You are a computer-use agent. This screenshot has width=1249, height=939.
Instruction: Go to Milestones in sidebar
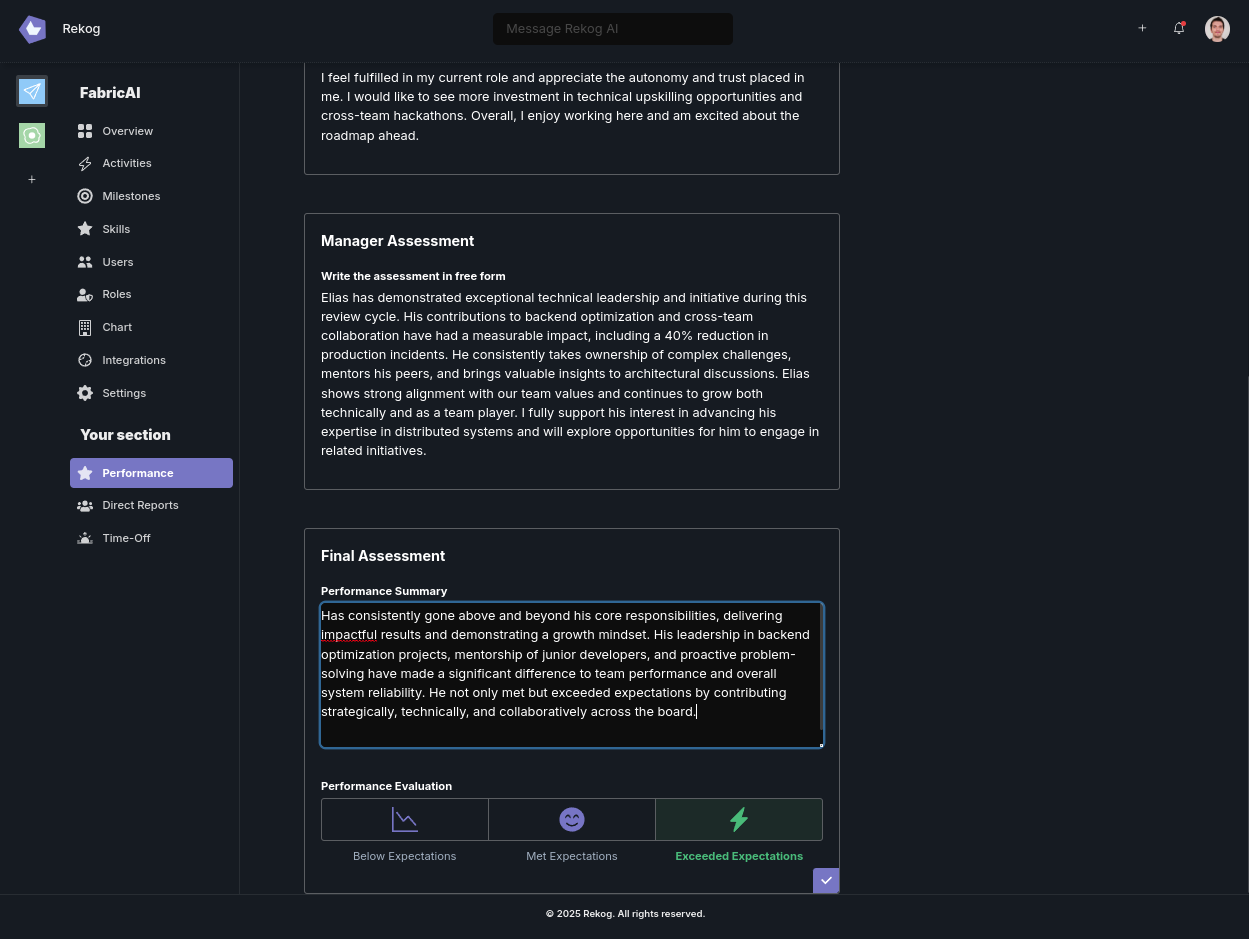point(131,196)
